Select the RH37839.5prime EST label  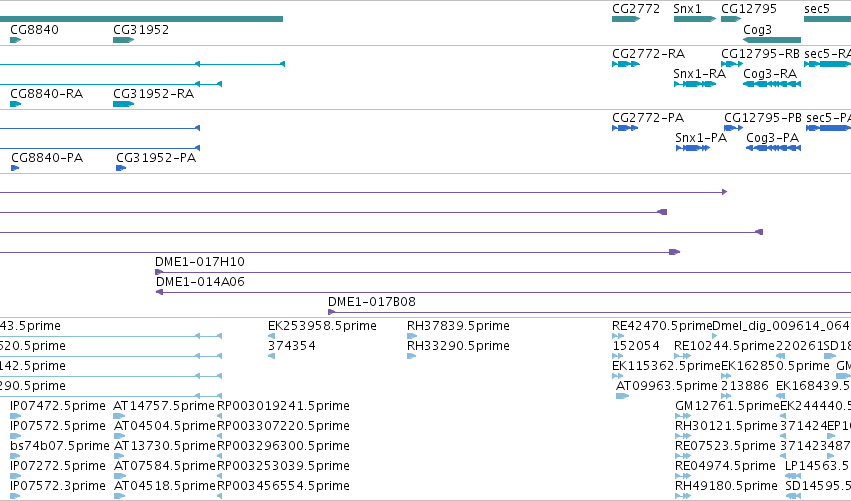458,326
